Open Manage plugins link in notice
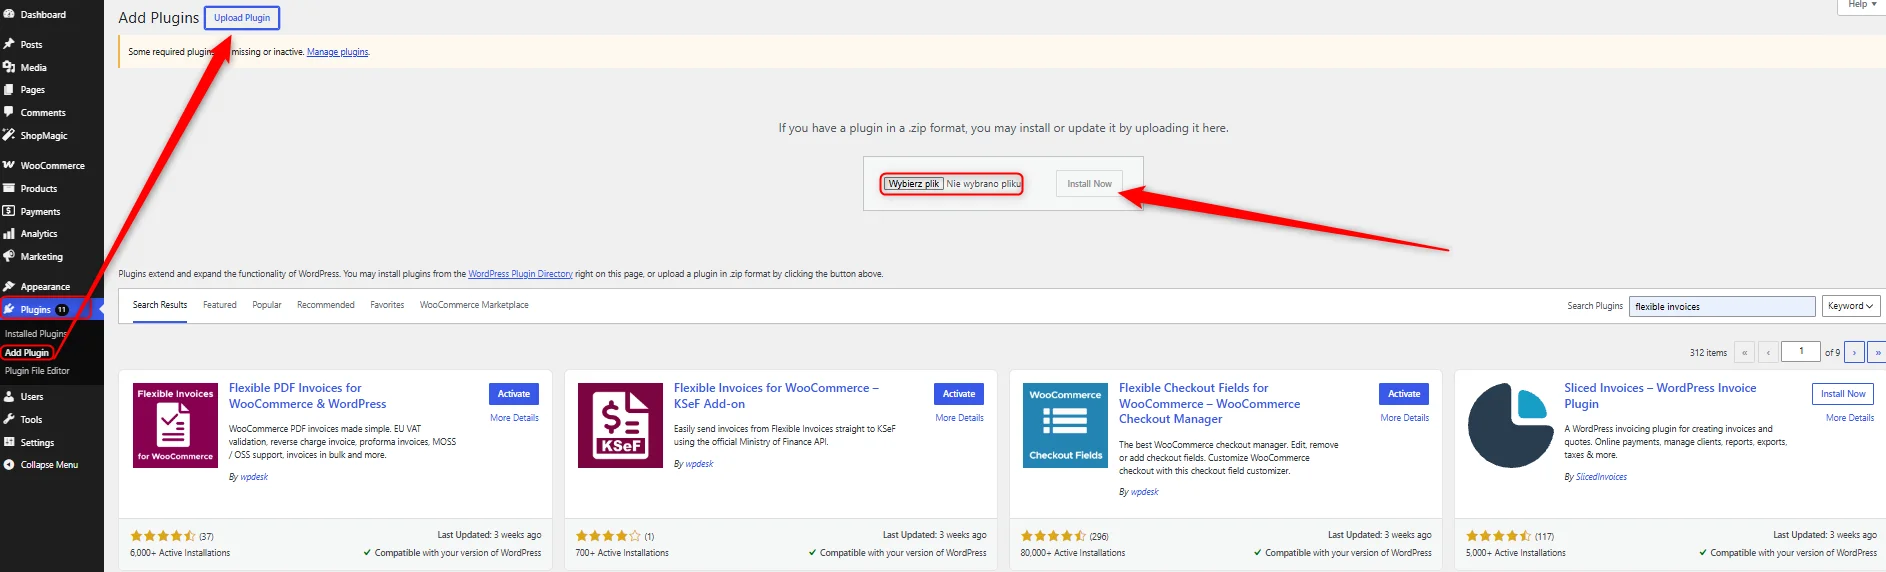 [338, 52]
